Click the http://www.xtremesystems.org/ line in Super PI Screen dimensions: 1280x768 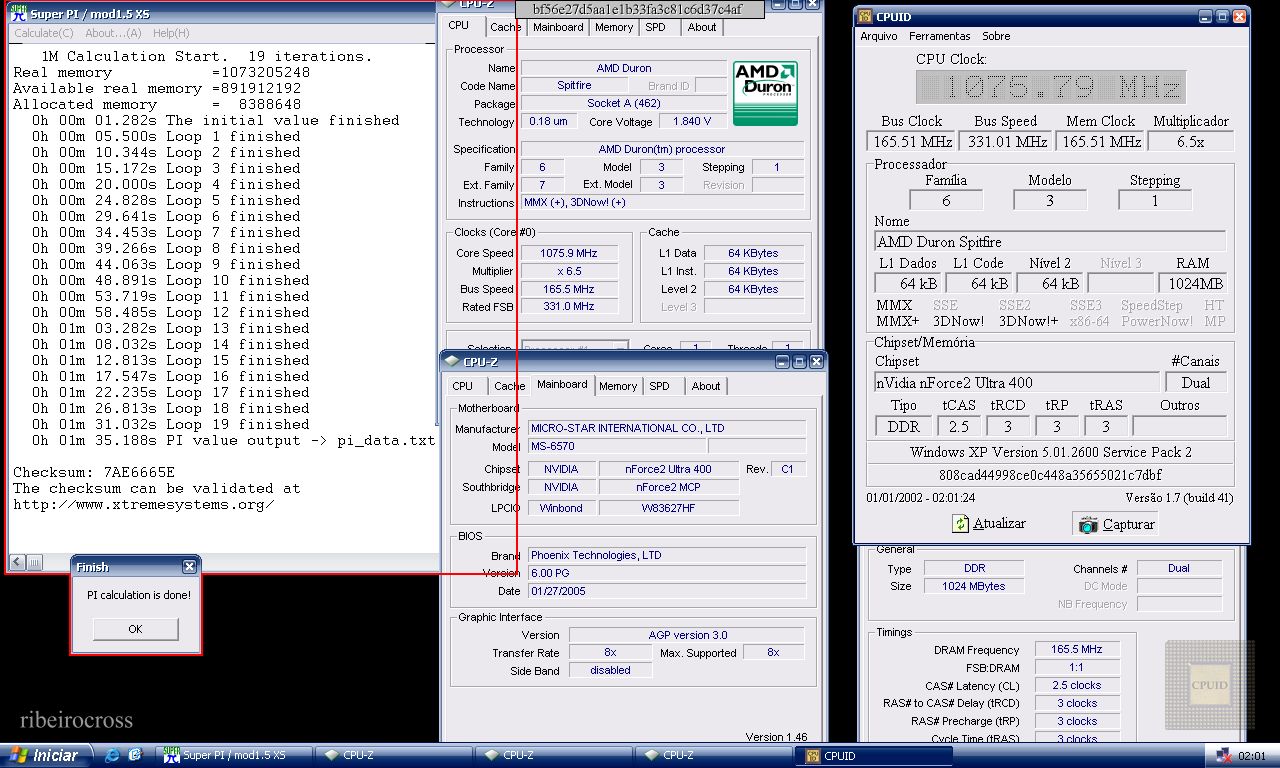(144, 504)
